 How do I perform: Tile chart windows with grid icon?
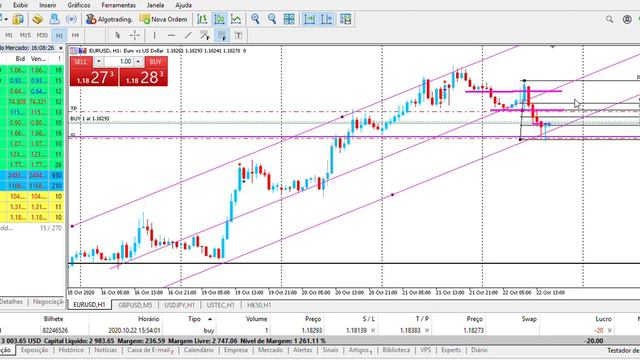click(x=289, y=19)
